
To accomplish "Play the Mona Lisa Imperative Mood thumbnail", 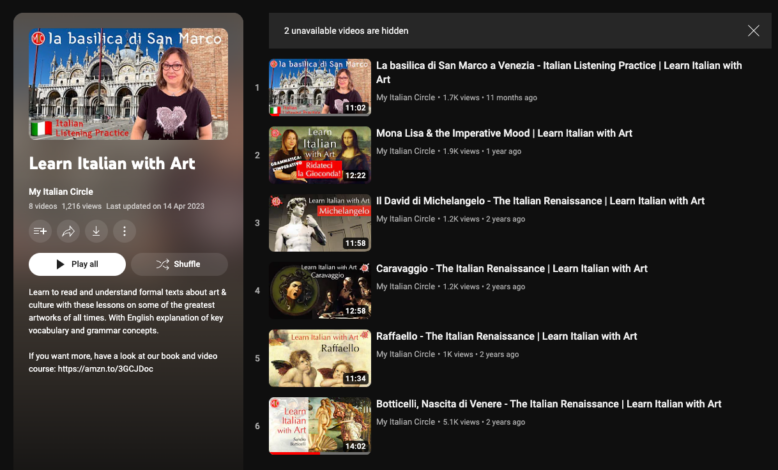I will click(x=319, y=155).
